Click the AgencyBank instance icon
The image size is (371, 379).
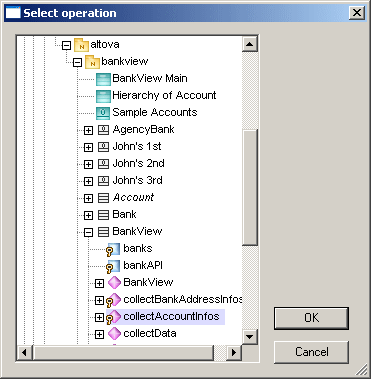[103, 130]
